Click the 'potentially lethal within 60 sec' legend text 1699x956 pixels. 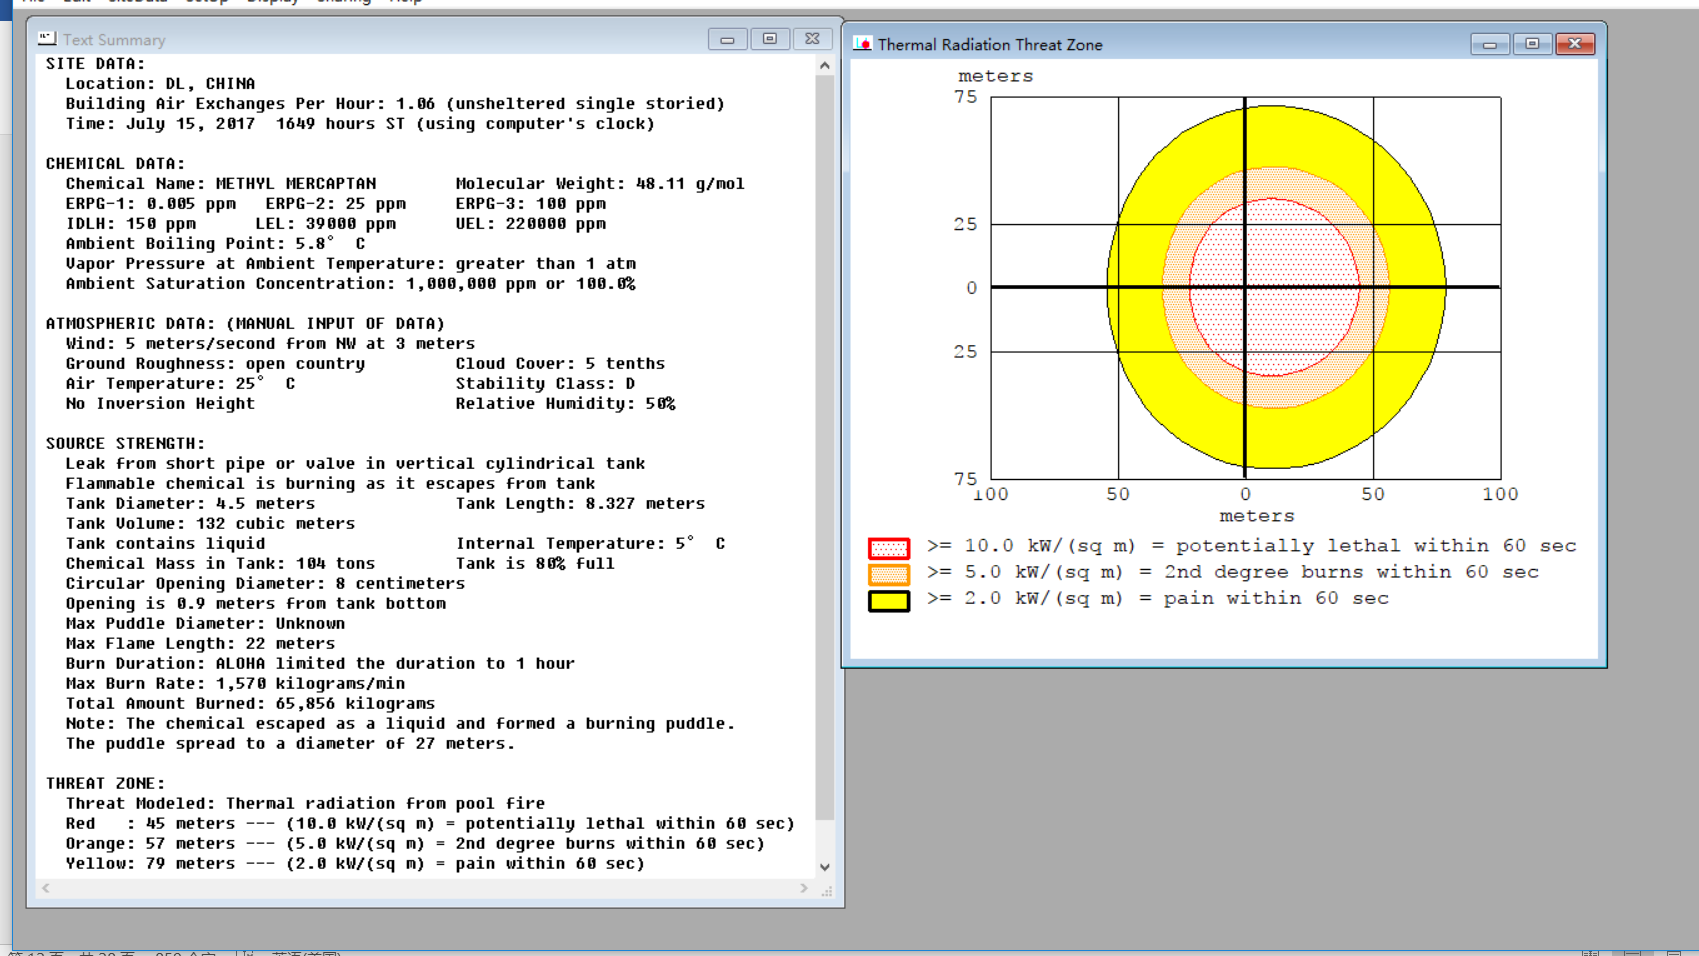click(x=1376, y=546)
